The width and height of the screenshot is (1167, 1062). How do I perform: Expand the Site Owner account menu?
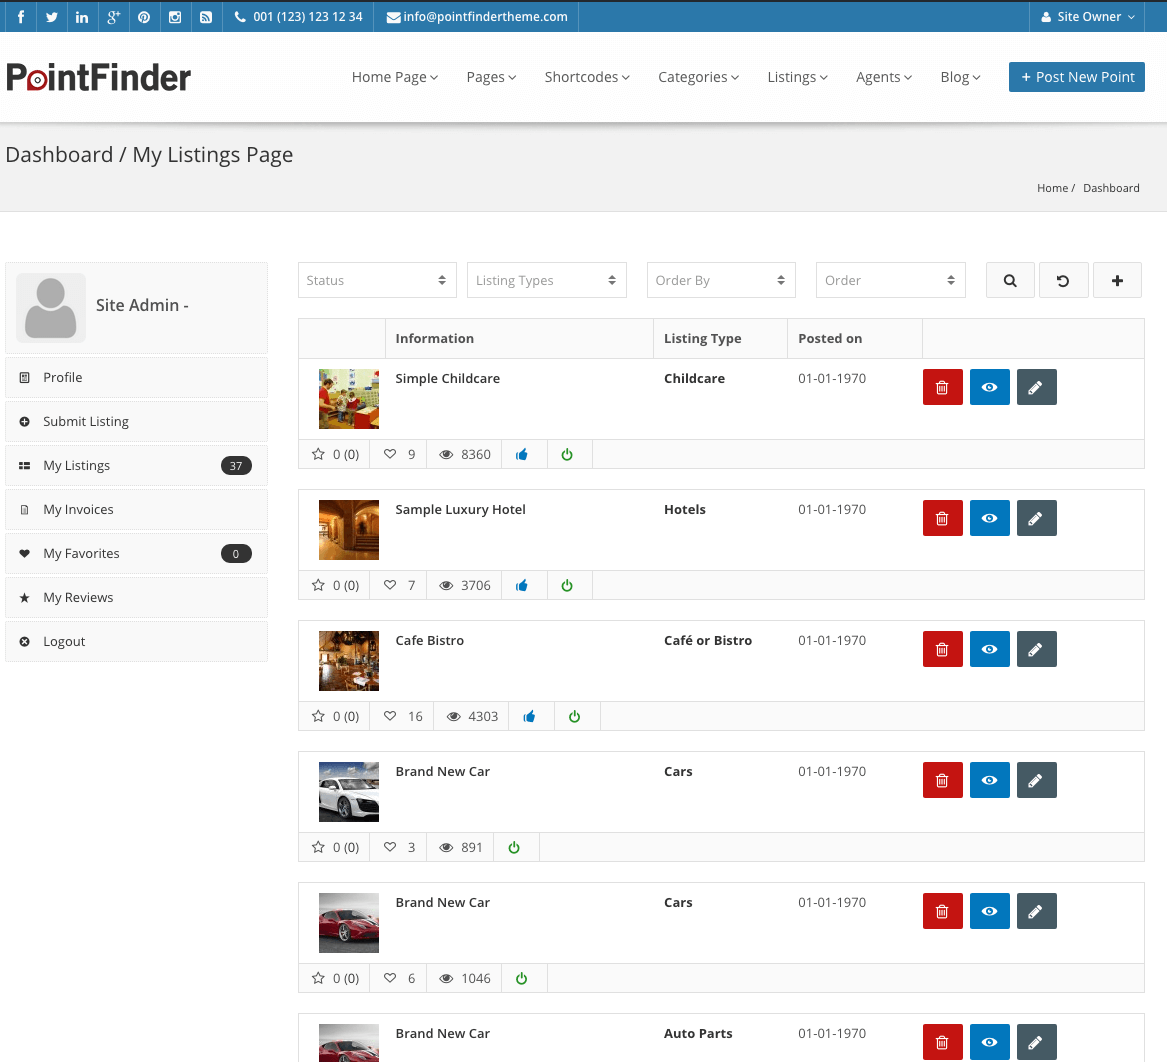1086,16
